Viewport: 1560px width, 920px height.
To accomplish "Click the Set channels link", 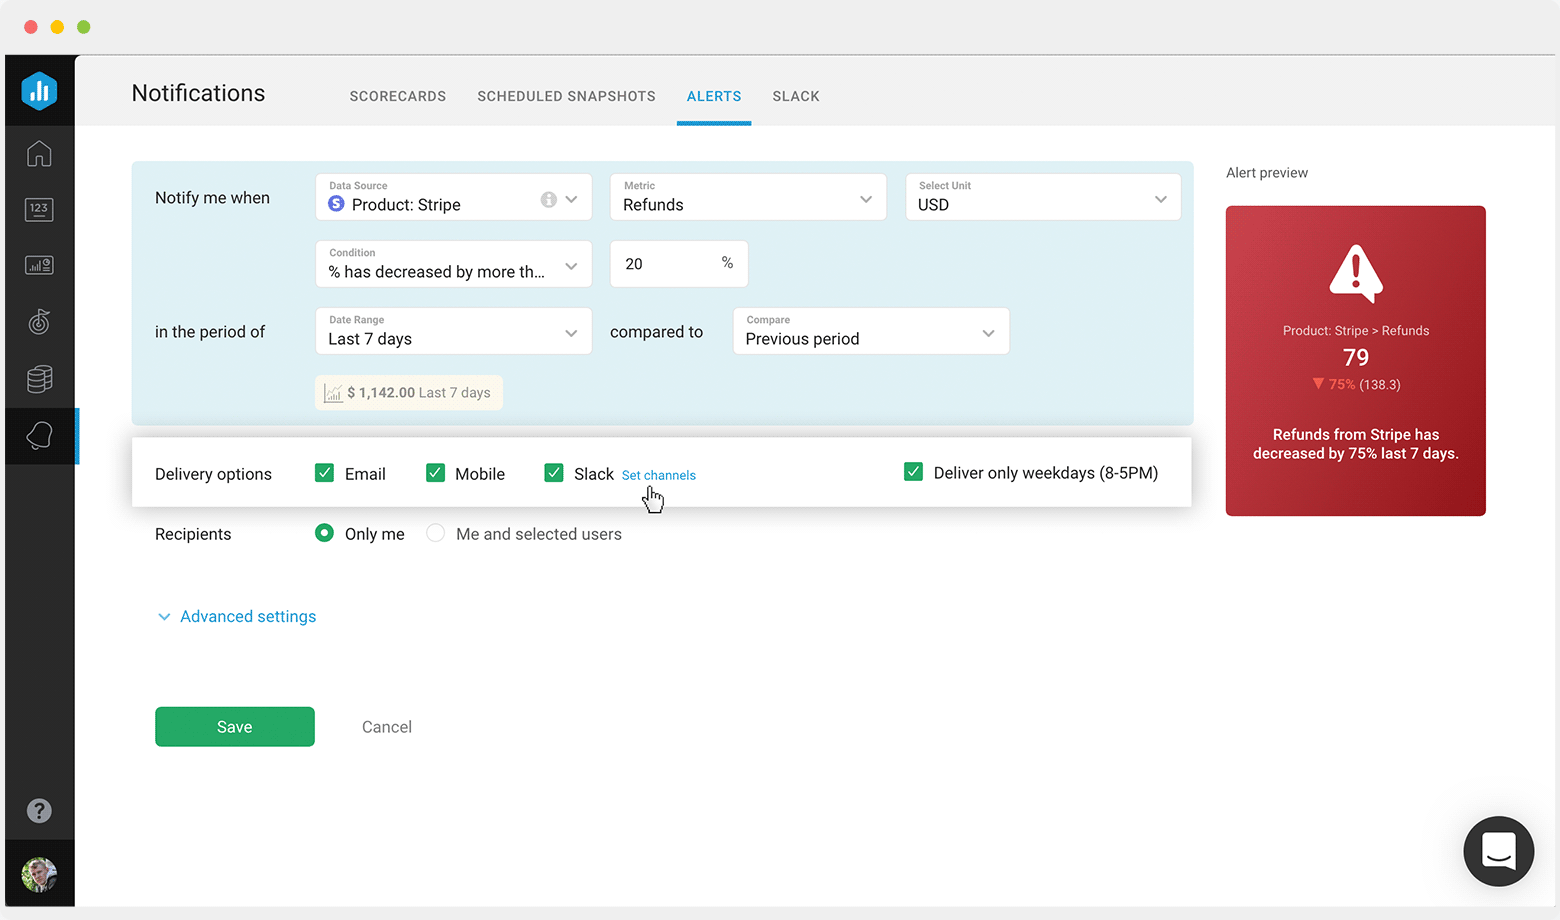I will pos(659,475).
